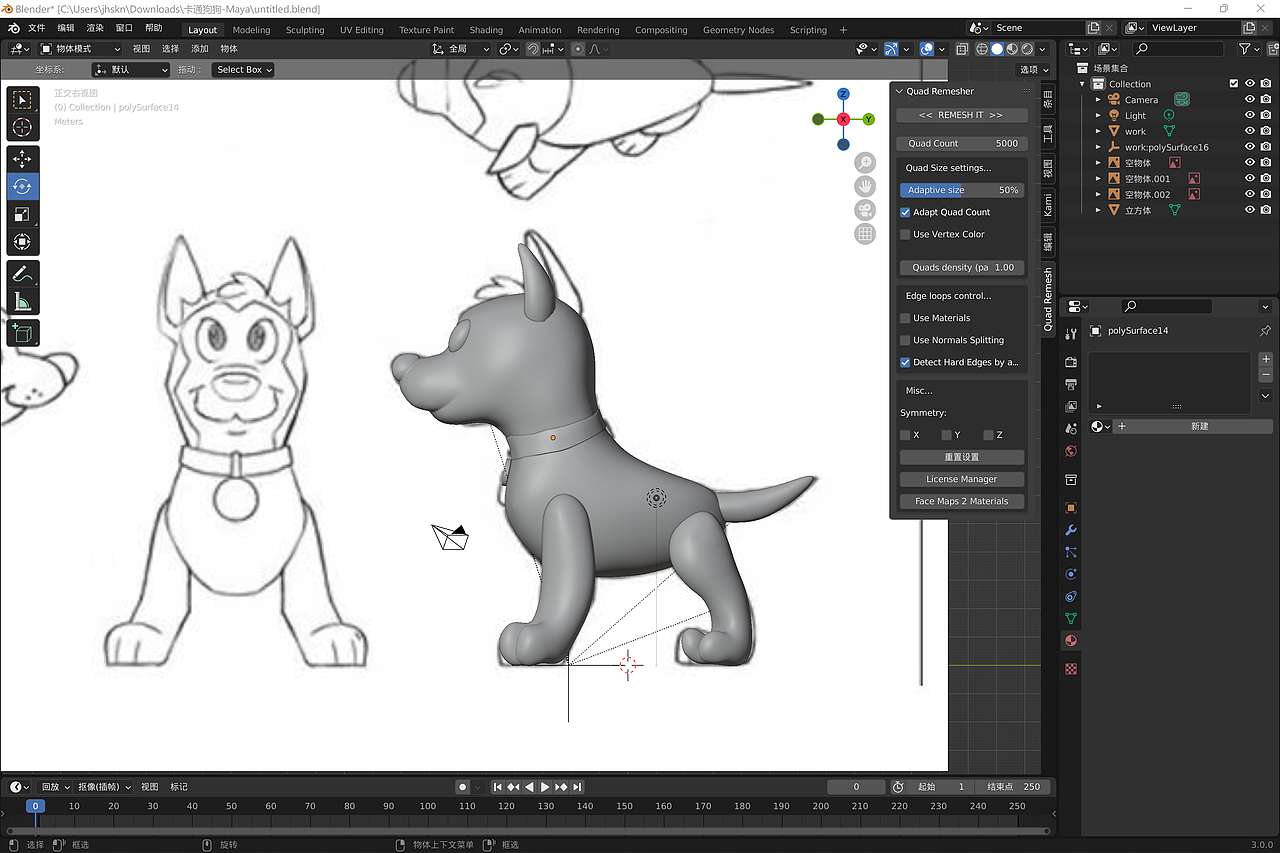Switch to camera view via camera icon
Image resolution: width=1280 pixels, height=853 pixels.
(865, 210)
